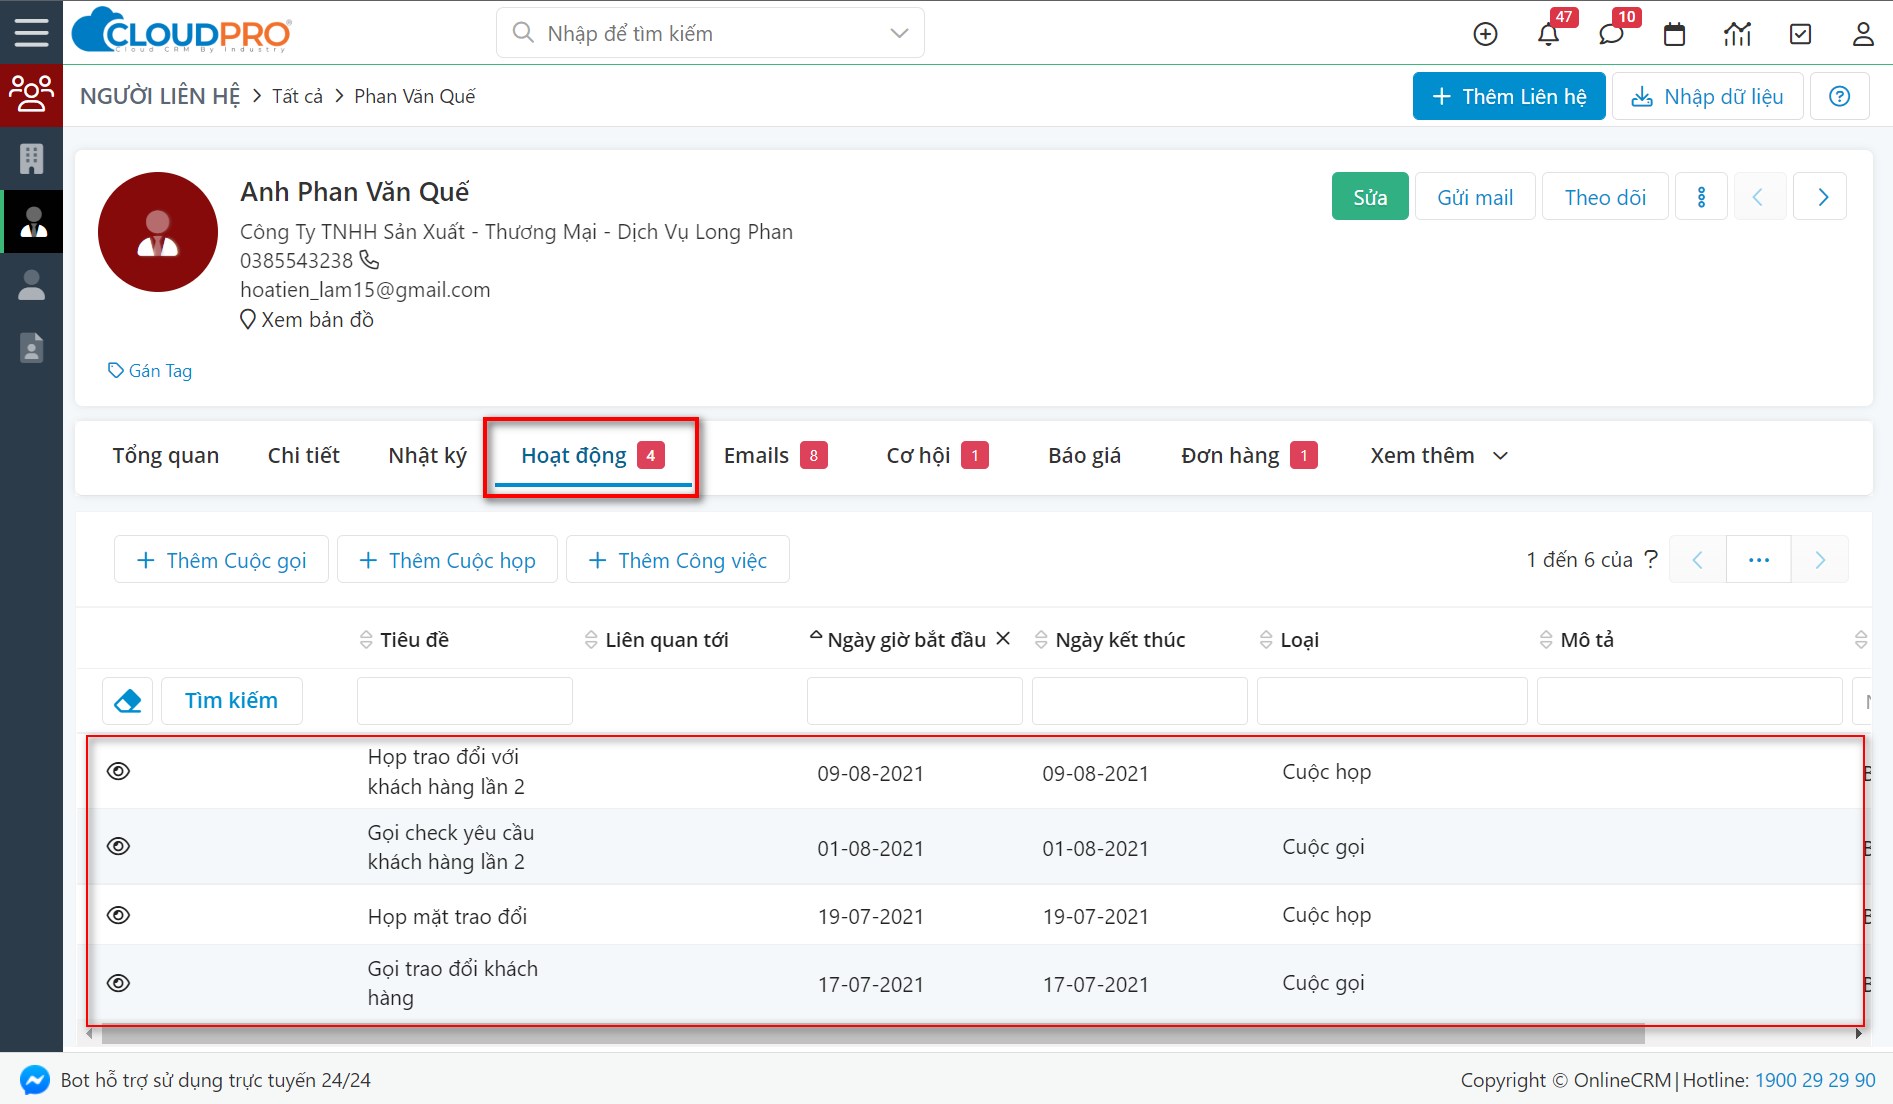Open the Xem bản đồ link
The image size is (1893, 1104).
307,320
